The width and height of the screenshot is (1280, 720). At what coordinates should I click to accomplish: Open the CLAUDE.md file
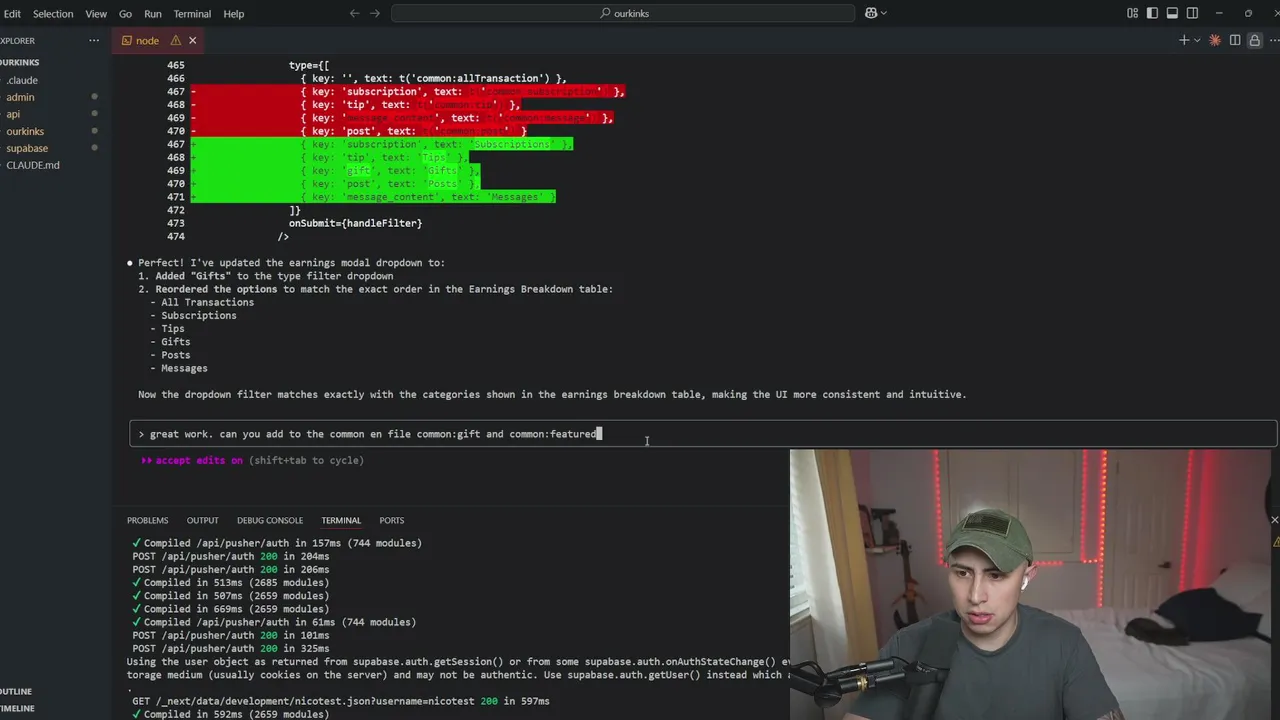(33, 165)
